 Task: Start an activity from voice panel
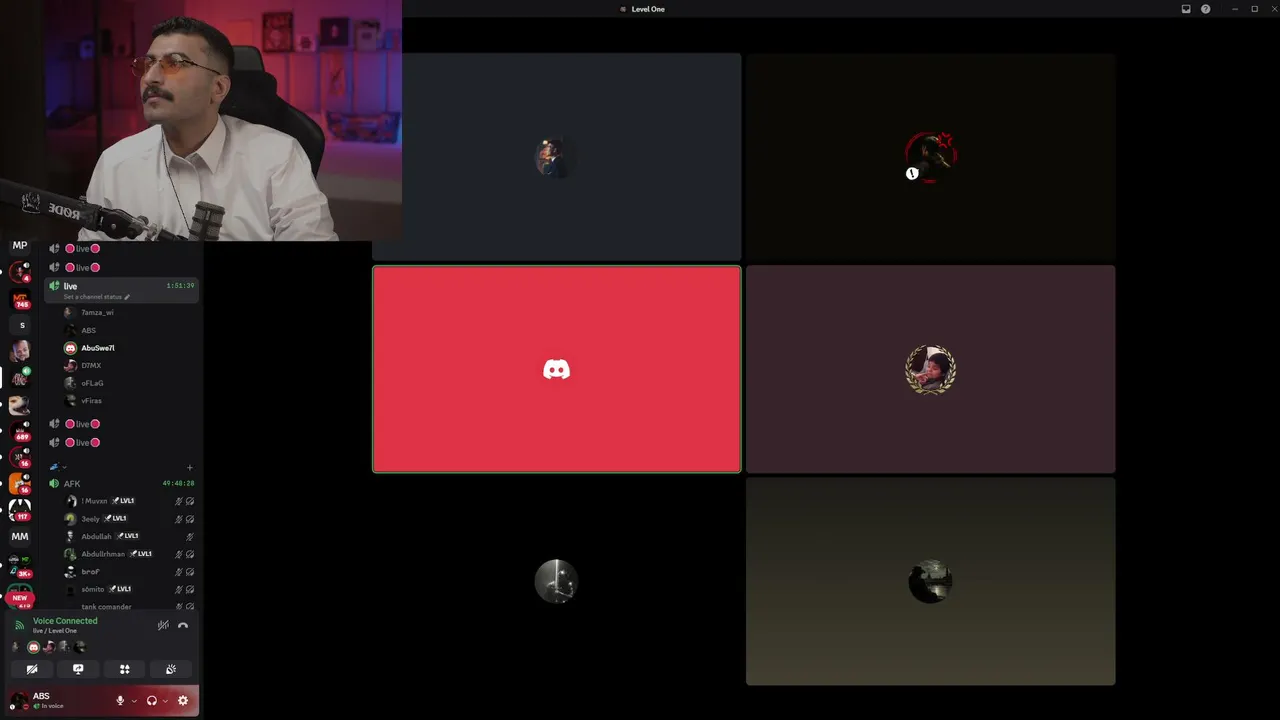tap(125, 669)
